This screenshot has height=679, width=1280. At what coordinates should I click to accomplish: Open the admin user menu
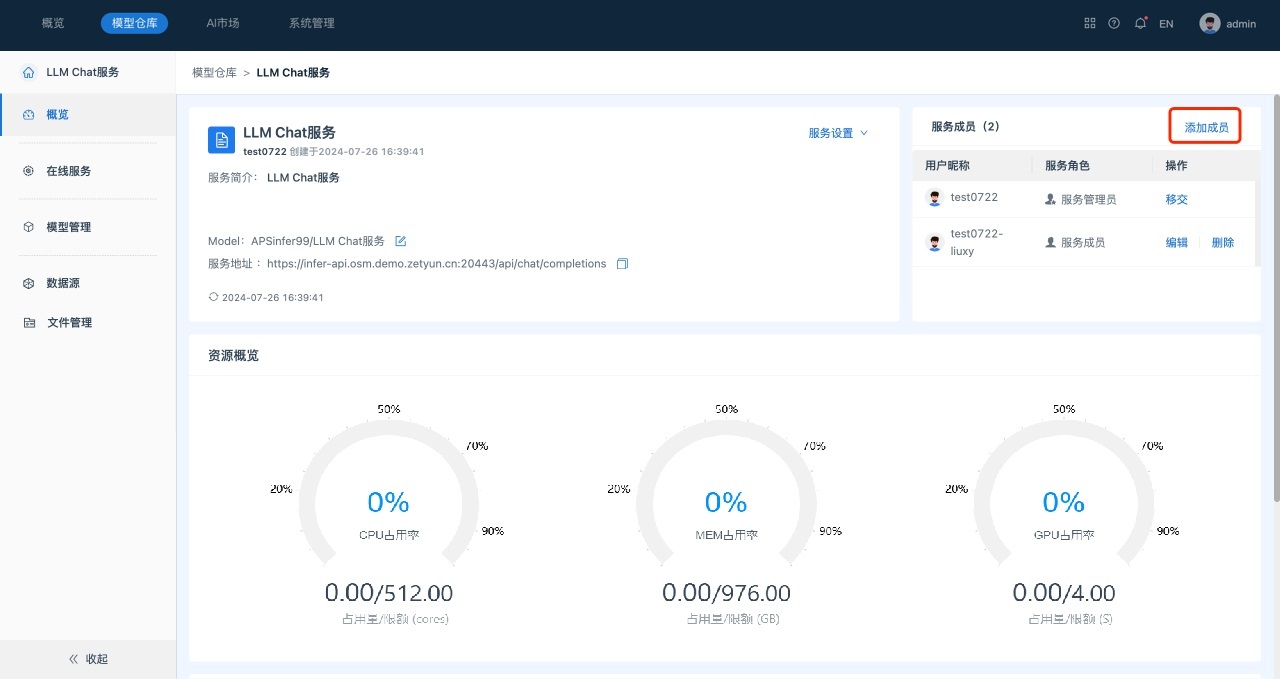(1228, 24)
